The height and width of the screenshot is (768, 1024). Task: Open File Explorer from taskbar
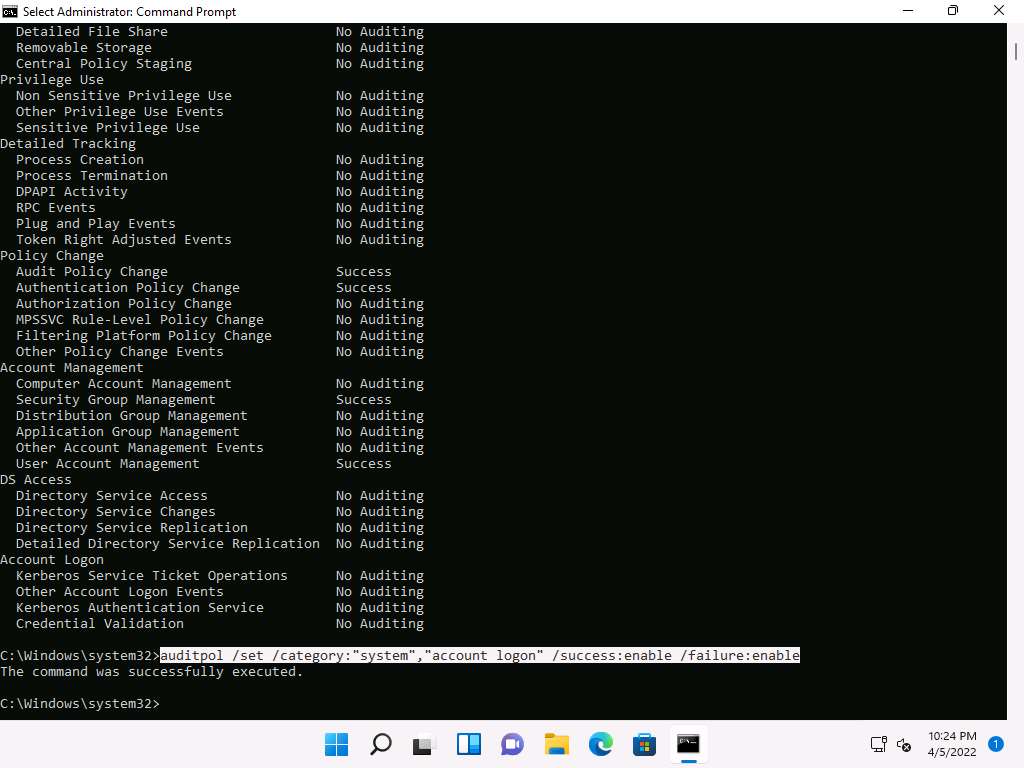point(557,744)
